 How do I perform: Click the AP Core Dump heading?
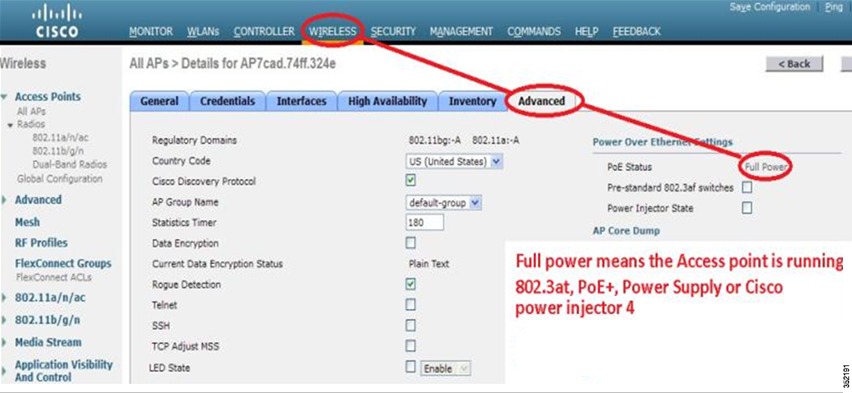coord(626,231)
